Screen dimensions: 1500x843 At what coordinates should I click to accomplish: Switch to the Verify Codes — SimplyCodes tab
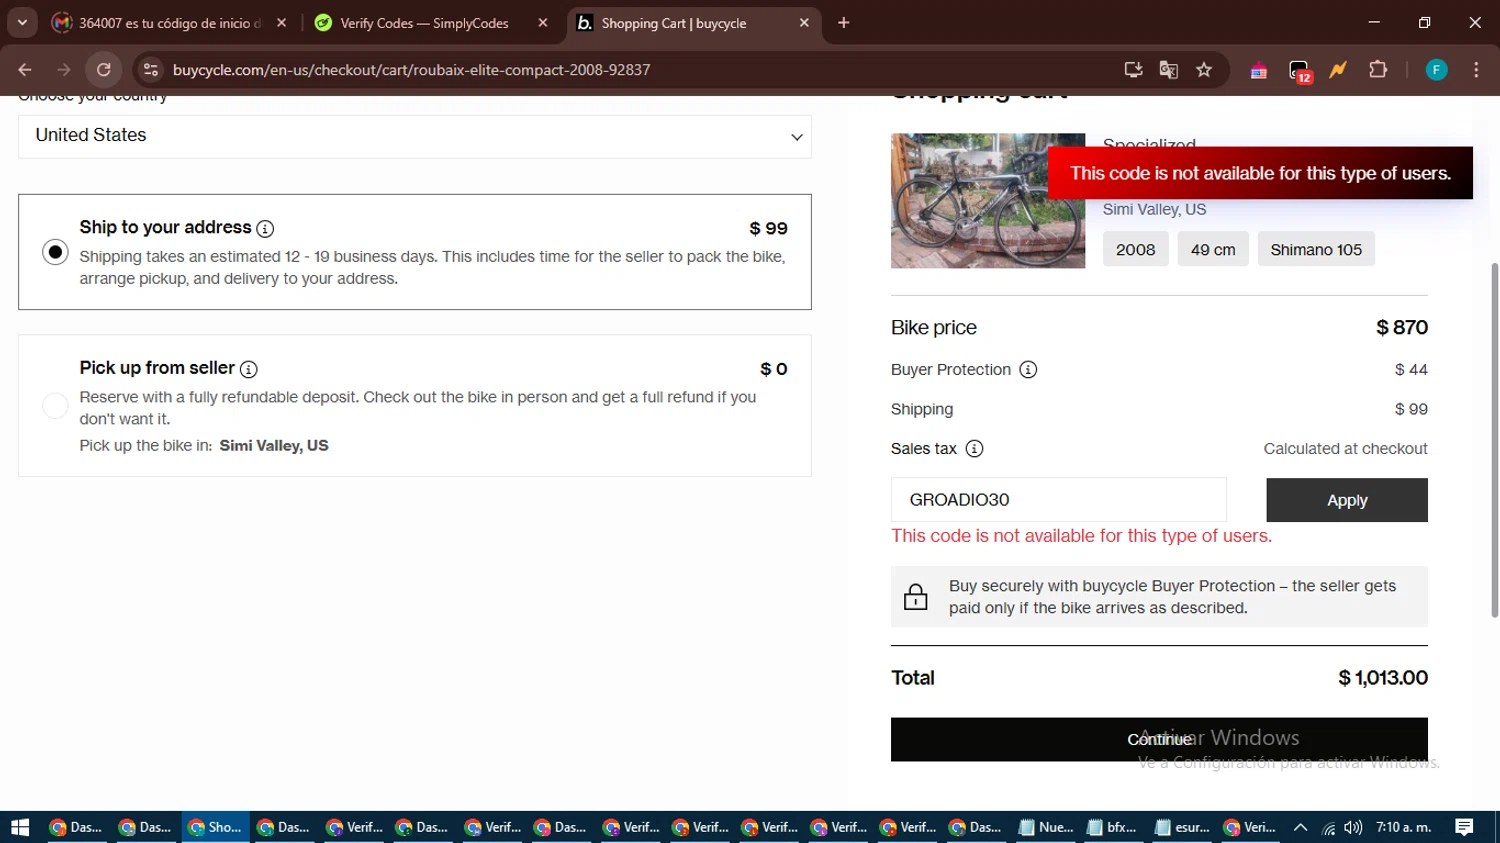tap(424, 22)
